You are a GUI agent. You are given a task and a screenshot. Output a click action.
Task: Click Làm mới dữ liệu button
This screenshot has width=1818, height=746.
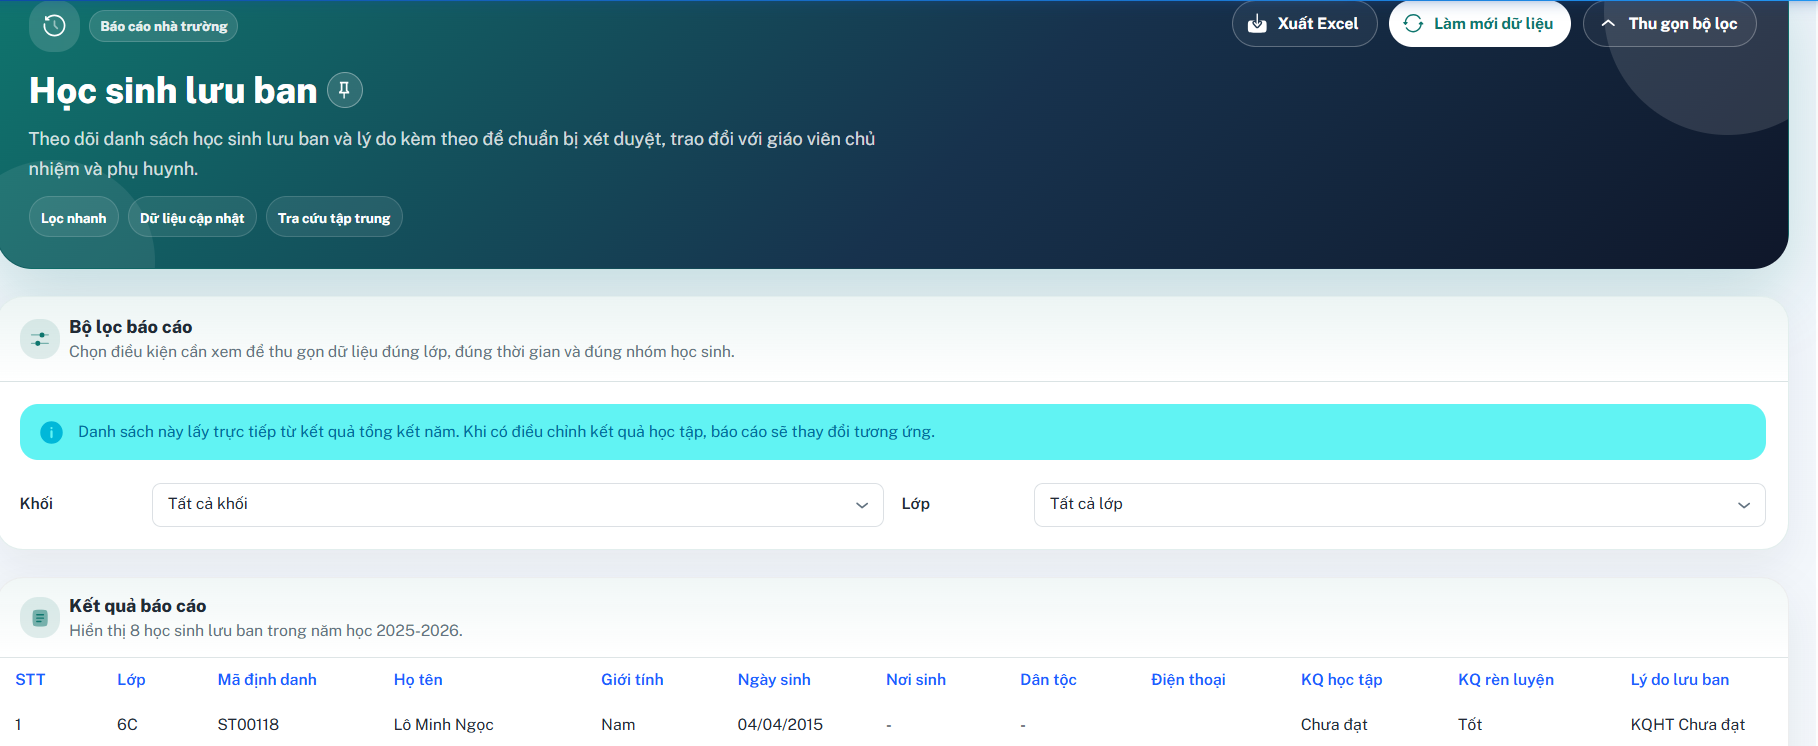(1479, 24)
